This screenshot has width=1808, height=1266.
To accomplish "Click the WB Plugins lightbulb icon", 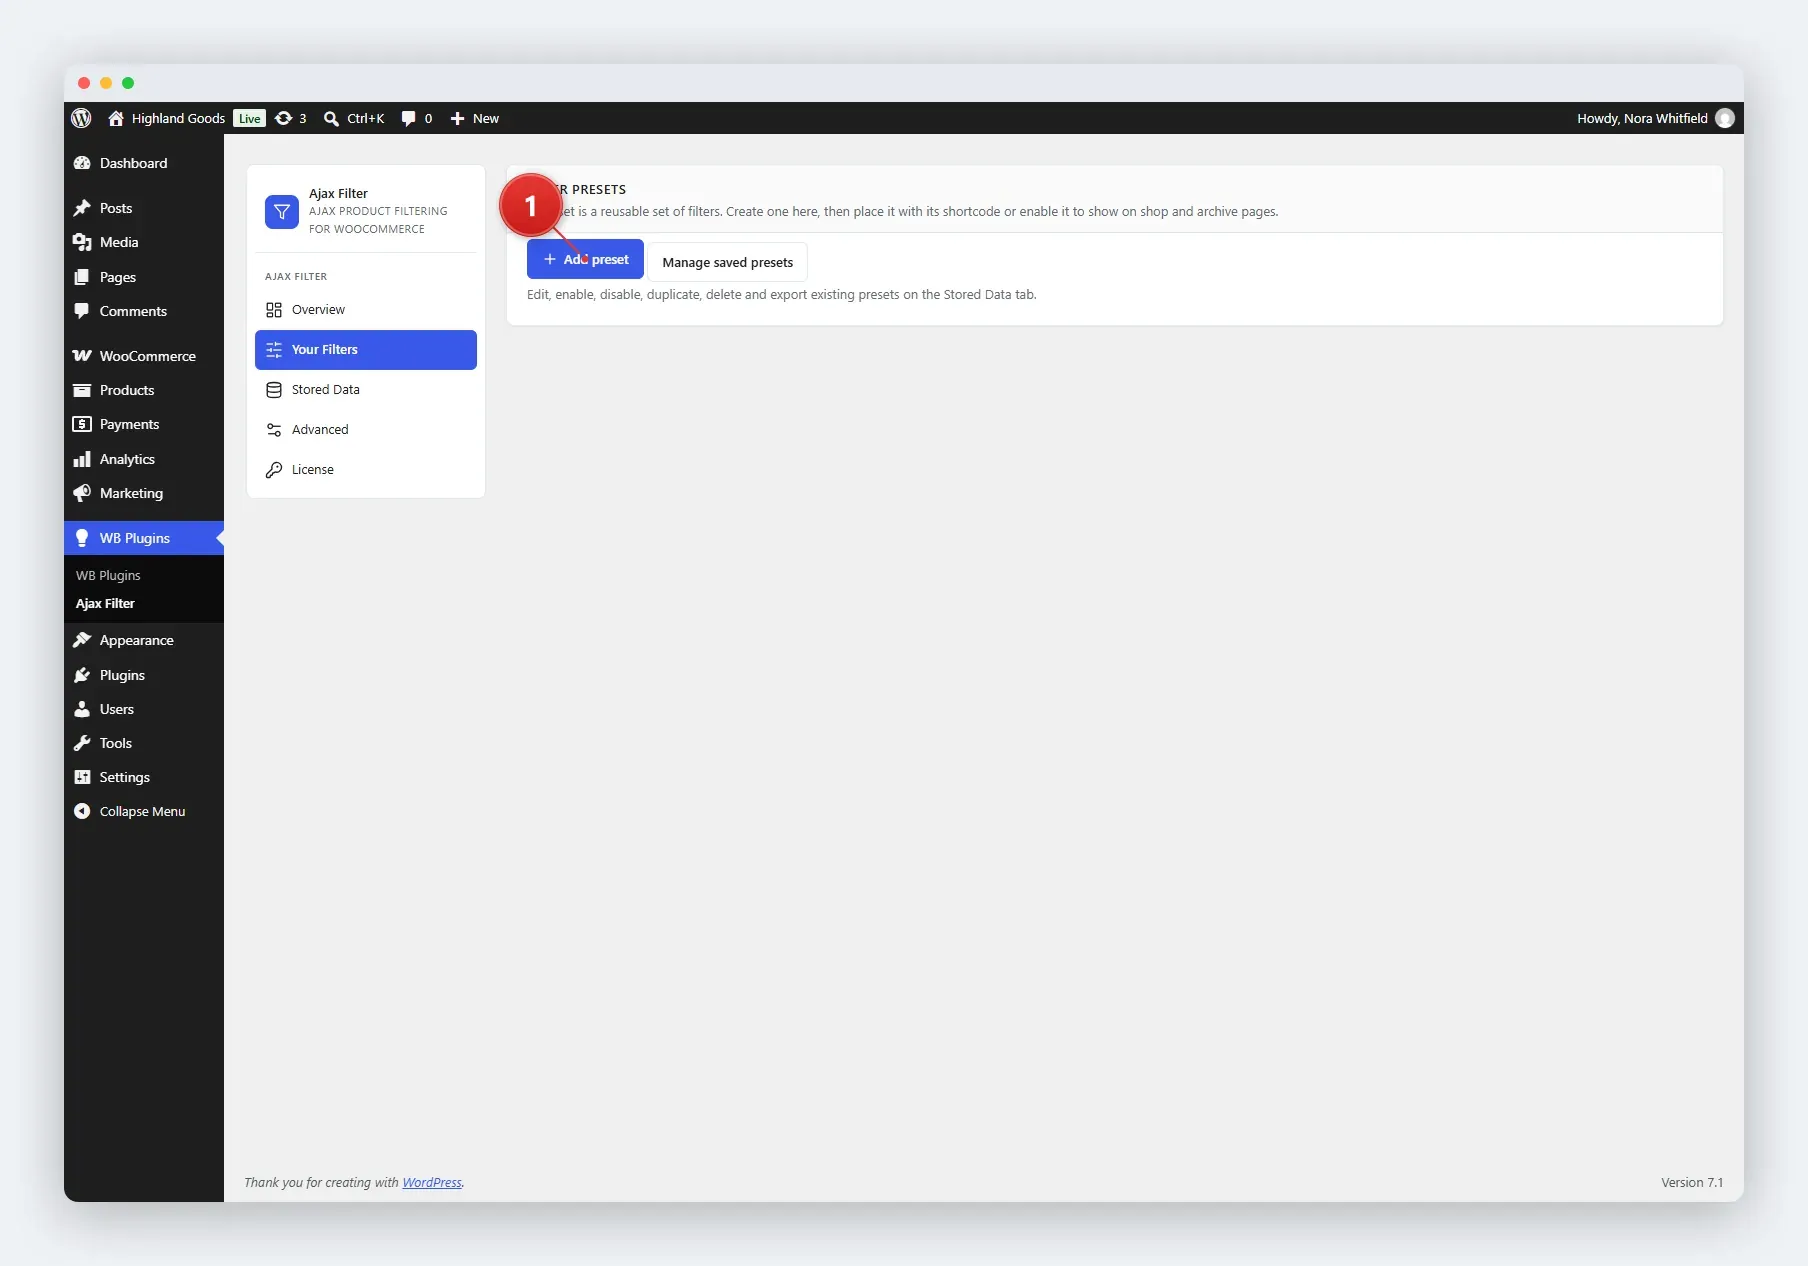I will pyautogui.click(x=82, y=538).
